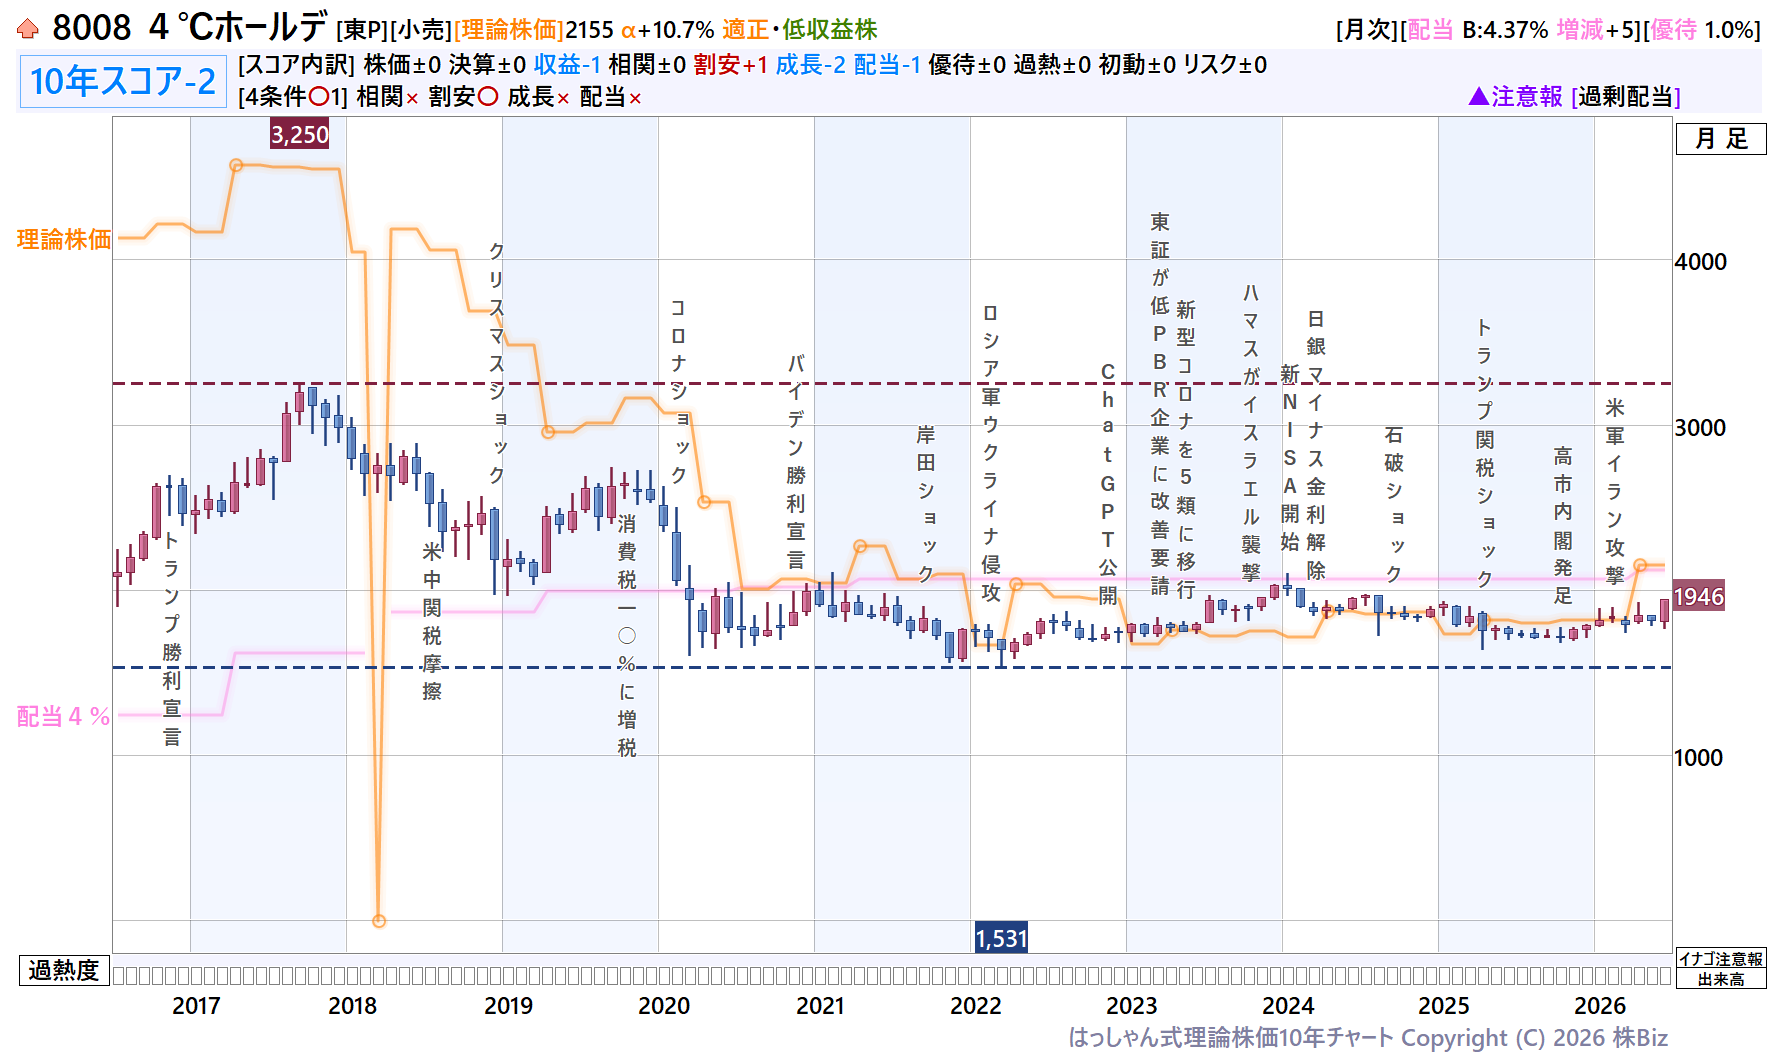Click the 割安○ condition result

(464, 97)
